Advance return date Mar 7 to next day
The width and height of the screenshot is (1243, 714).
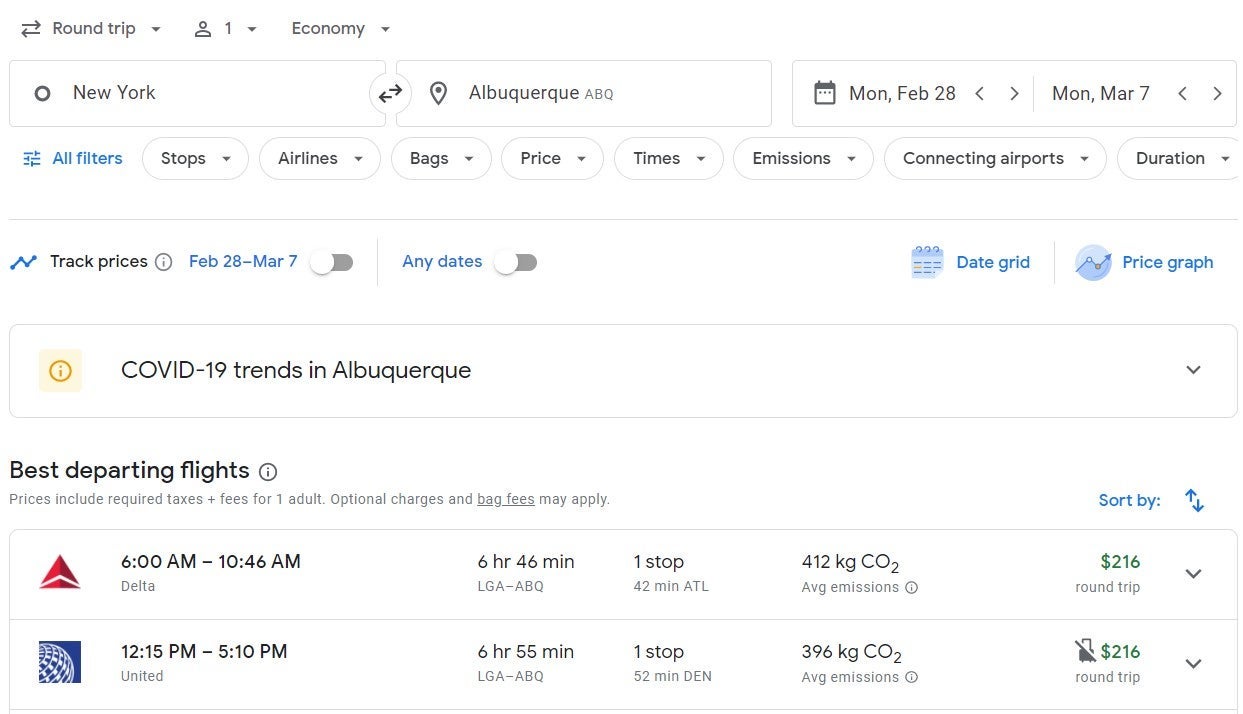point(1217,94)
